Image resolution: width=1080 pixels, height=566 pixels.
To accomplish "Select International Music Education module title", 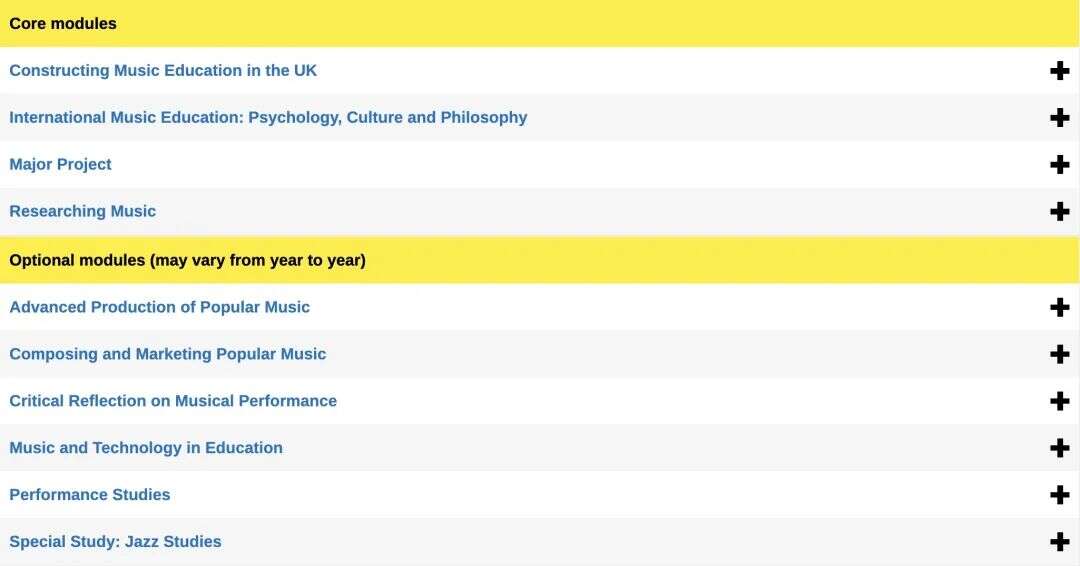I will [x=268, y=118].
